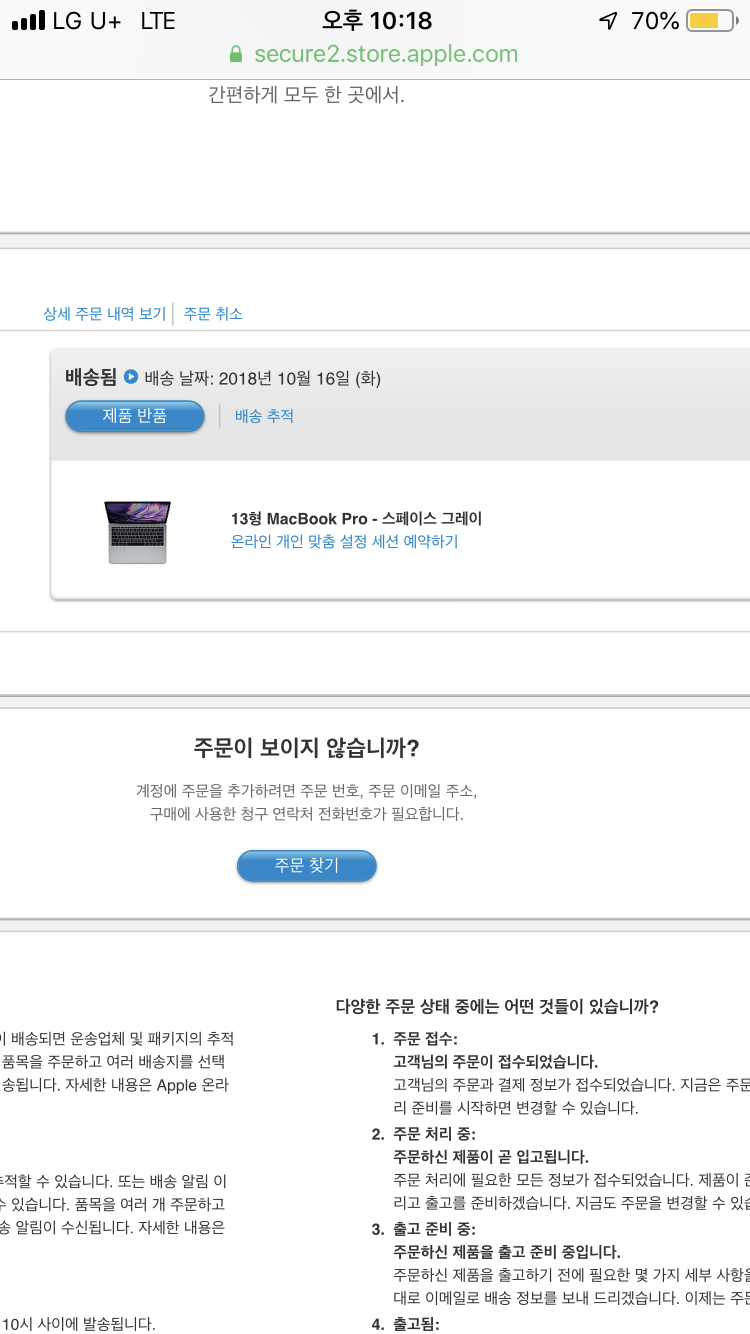Screen dimensions: 750x1334
Task: Click the 주문 취소 link
Action: (x=213, y=313)
